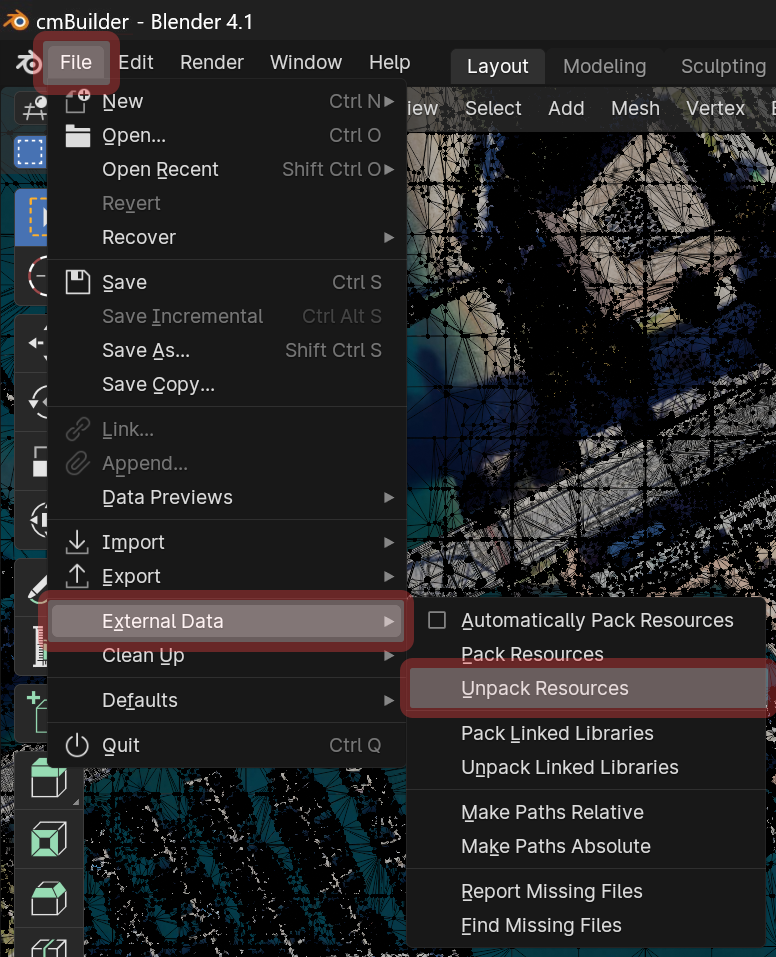The width and height of the screenshot is (776, 957).
Task: Click the Bevel tool icon
Action: (48, 898)
